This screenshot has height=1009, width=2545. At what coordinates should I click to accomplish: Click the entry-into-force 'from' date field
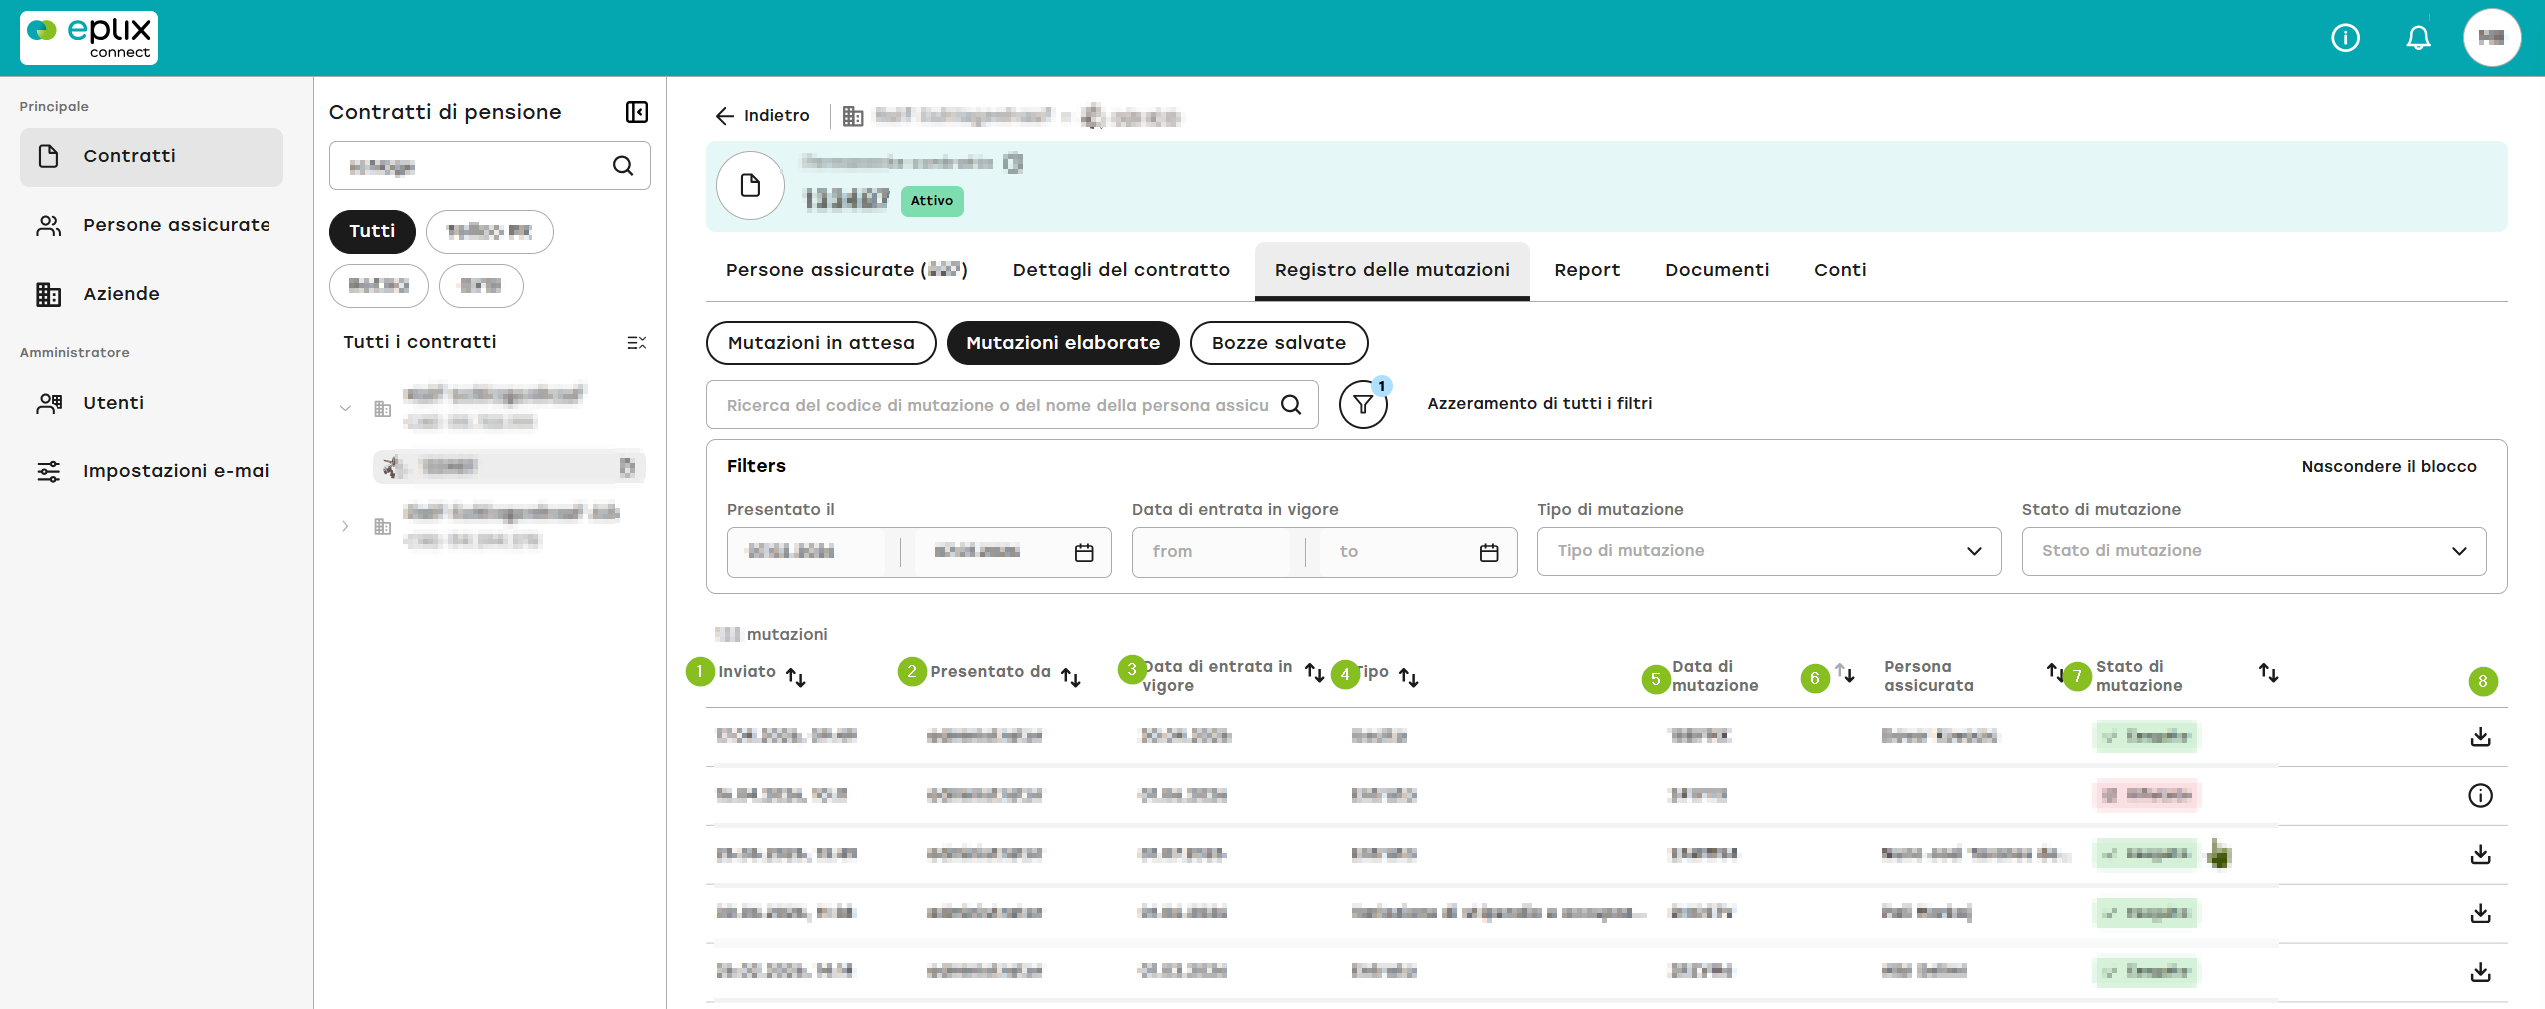[x=1217, y=552]
